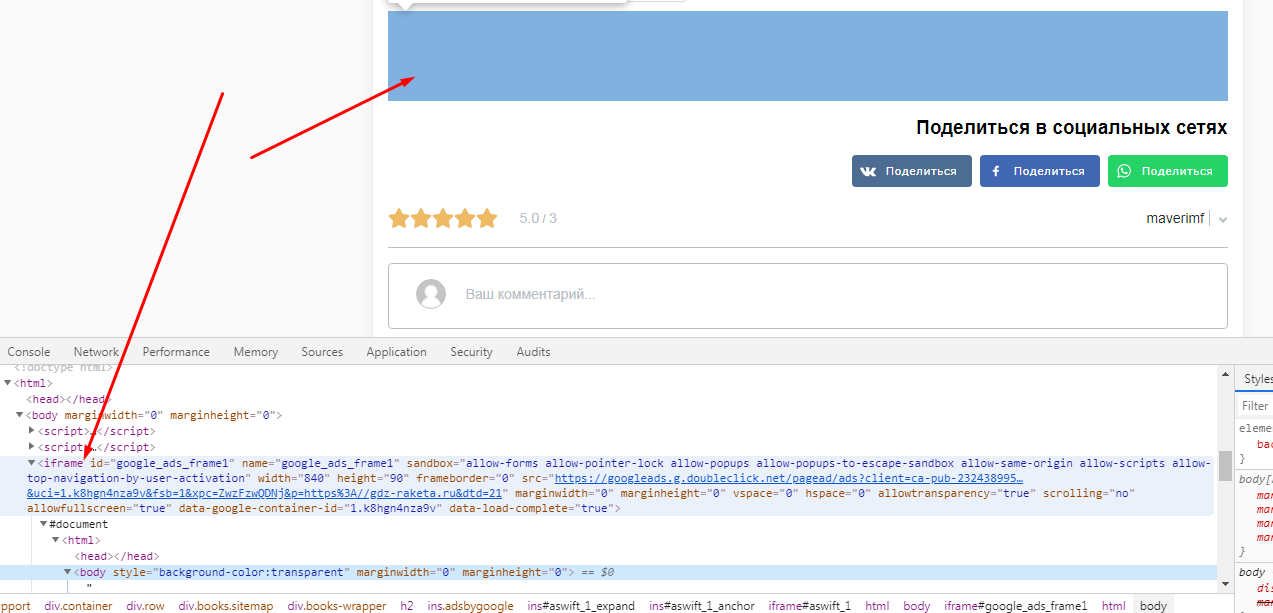Collapse the #document node
This screenshot has height=613, width=1273.
coord(43,524)
